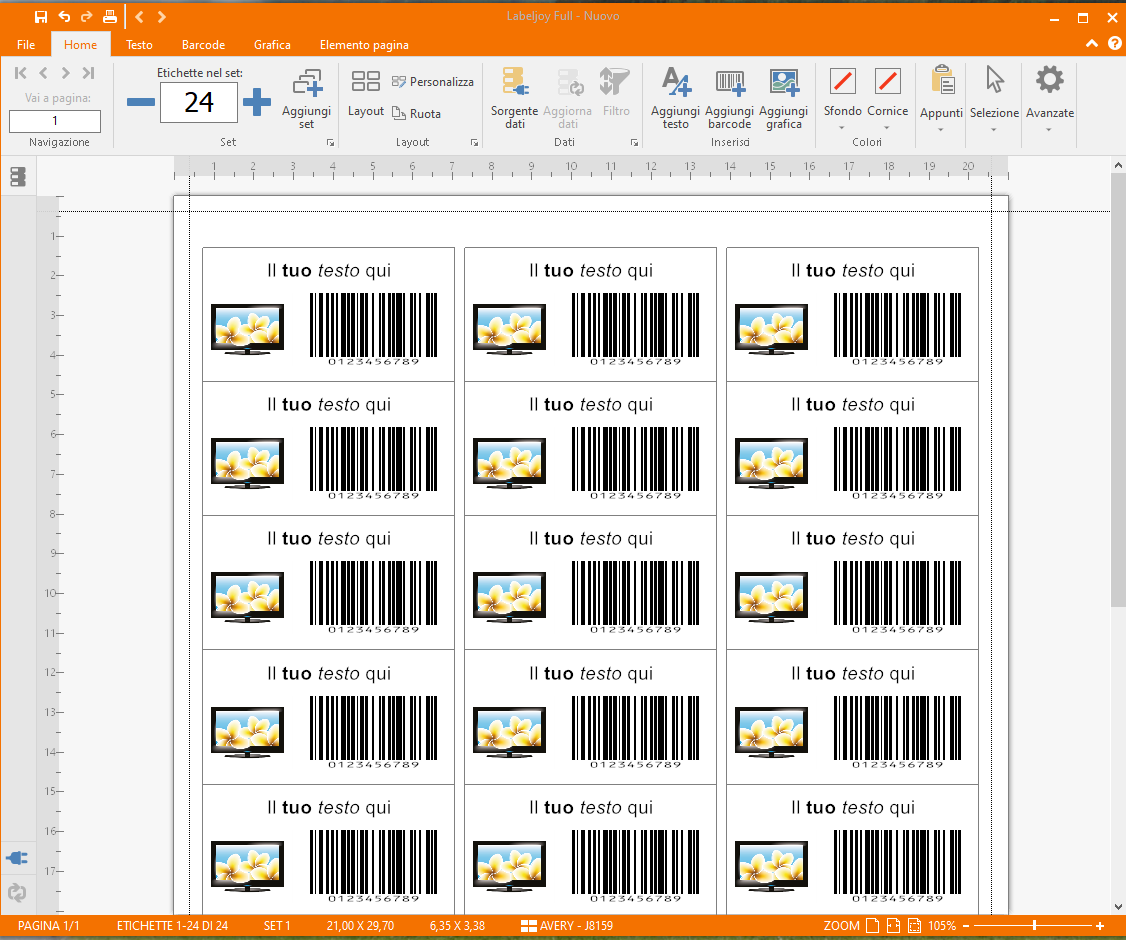The image size is (1126, 940).
Task: Click the Filtro funnel icon
Action: coord(615,82)
